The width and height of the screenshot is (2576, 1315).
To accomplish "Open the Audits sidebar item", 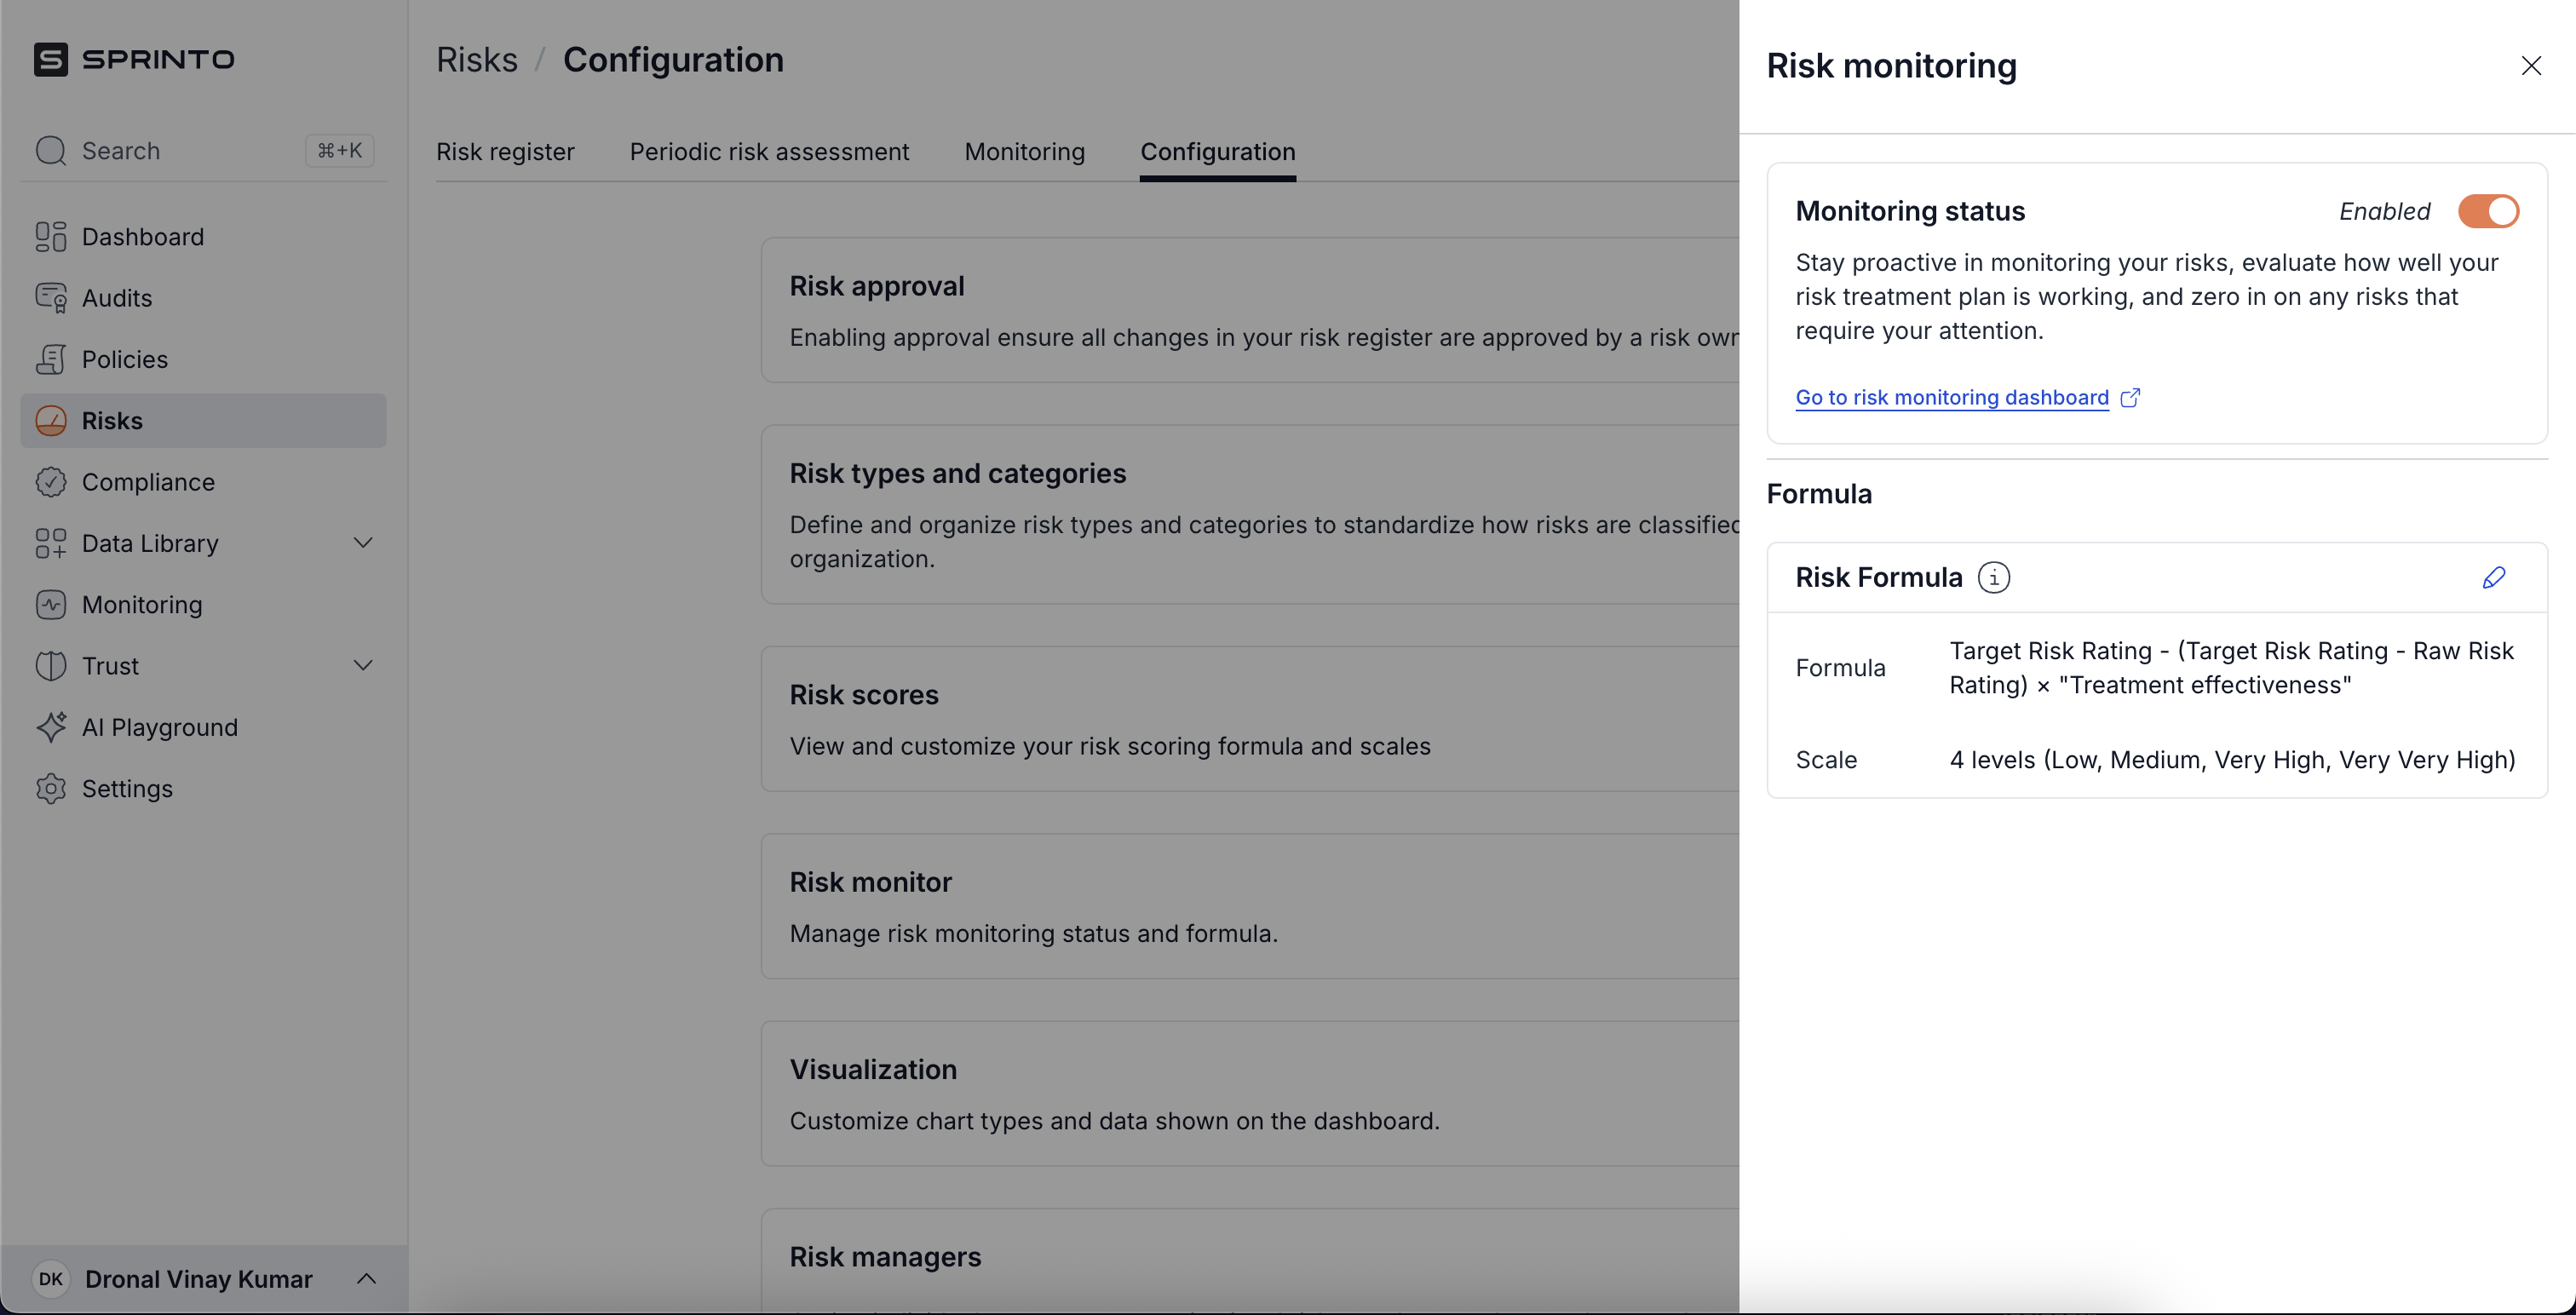I will (117, 298).
